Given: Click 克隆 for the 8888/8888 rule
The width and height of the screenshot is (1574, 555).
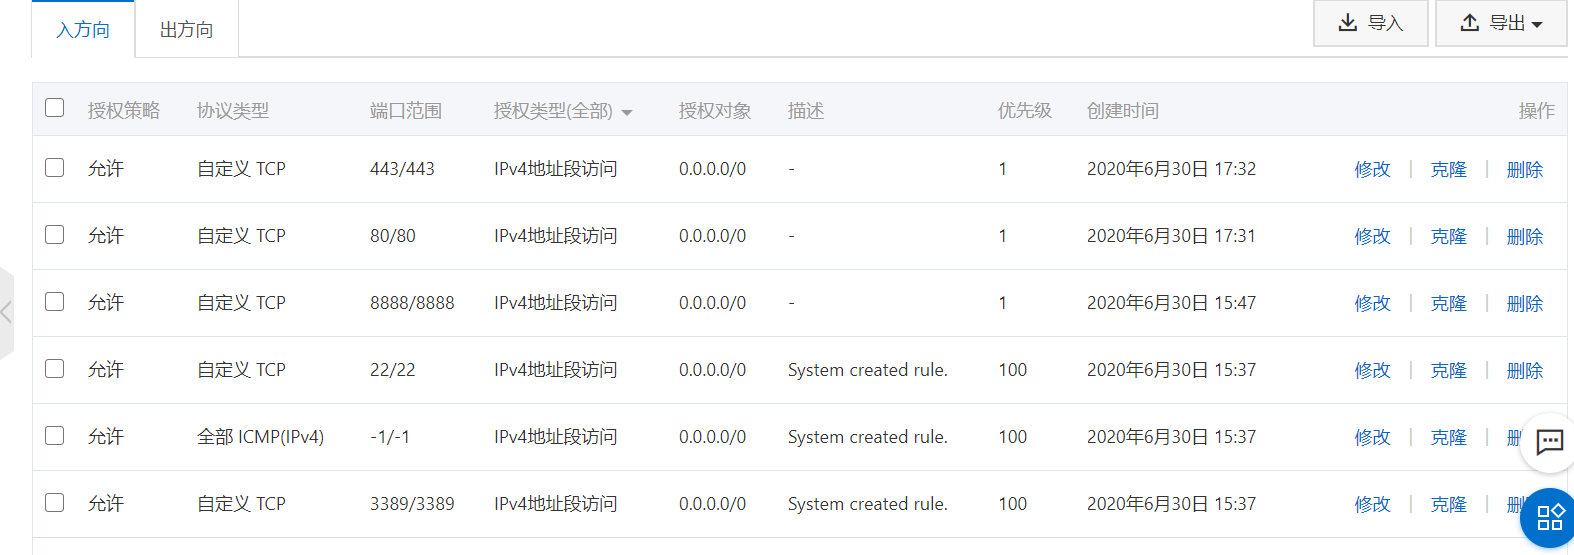Looking at the screenshot, I should tap(1448, 304).
